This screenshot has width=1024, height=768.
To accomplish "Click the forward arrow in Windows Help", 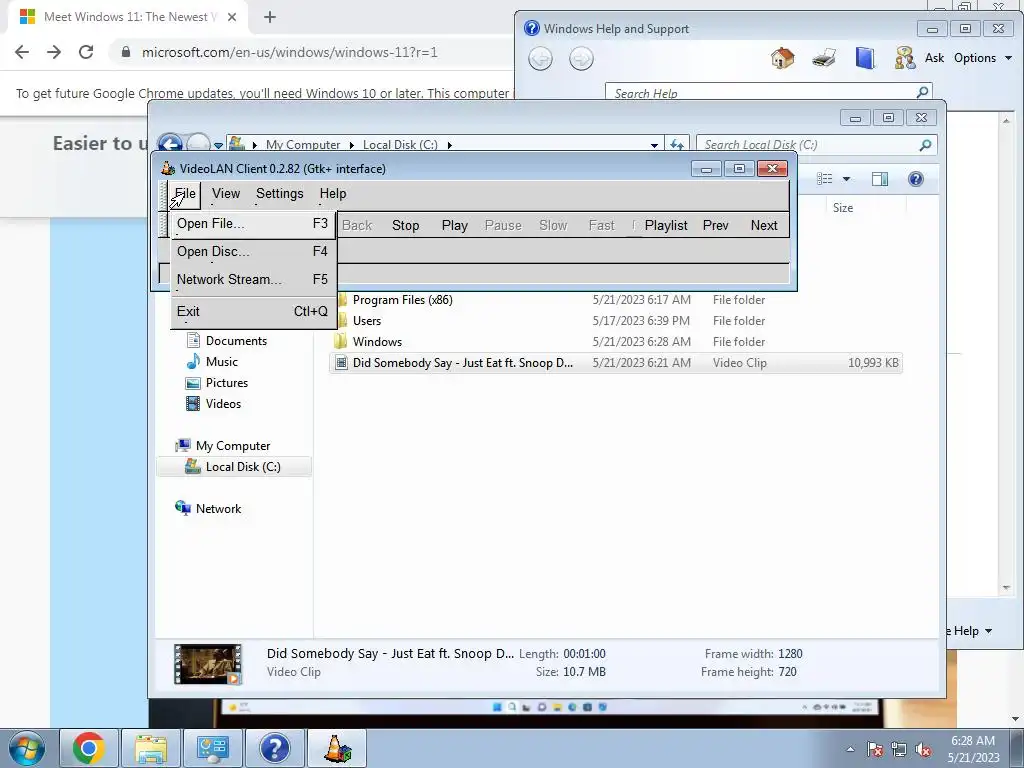I will [581, 59].
